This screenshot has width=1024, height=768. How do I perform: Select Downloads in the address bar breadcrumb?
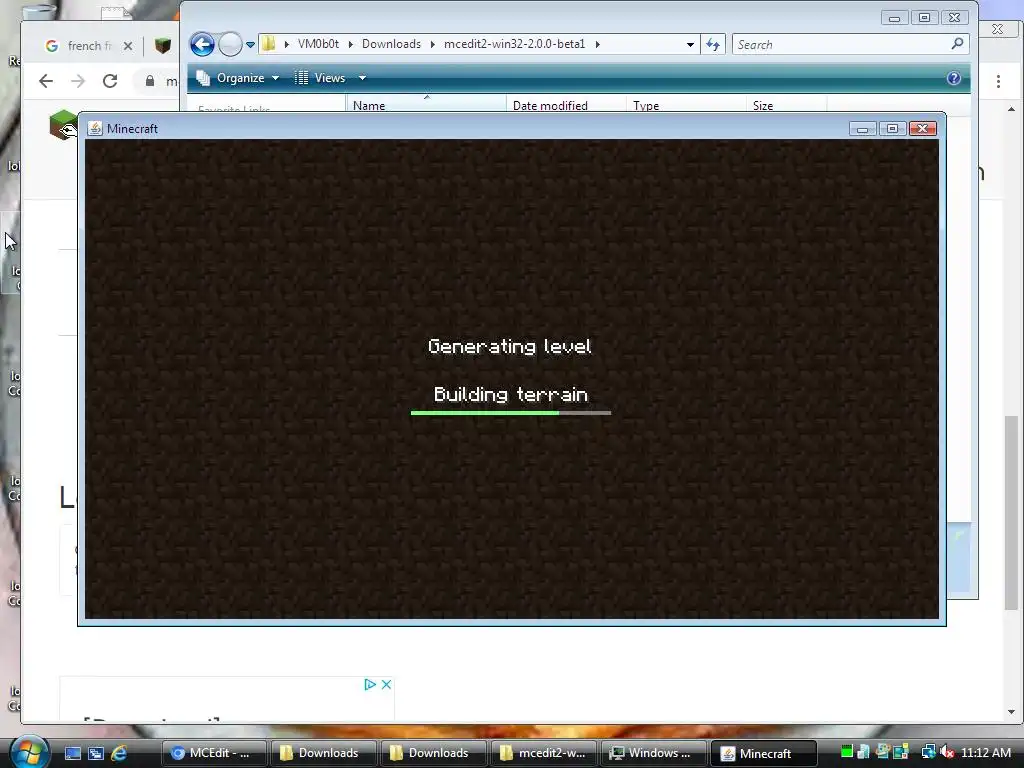click(391, 44)
